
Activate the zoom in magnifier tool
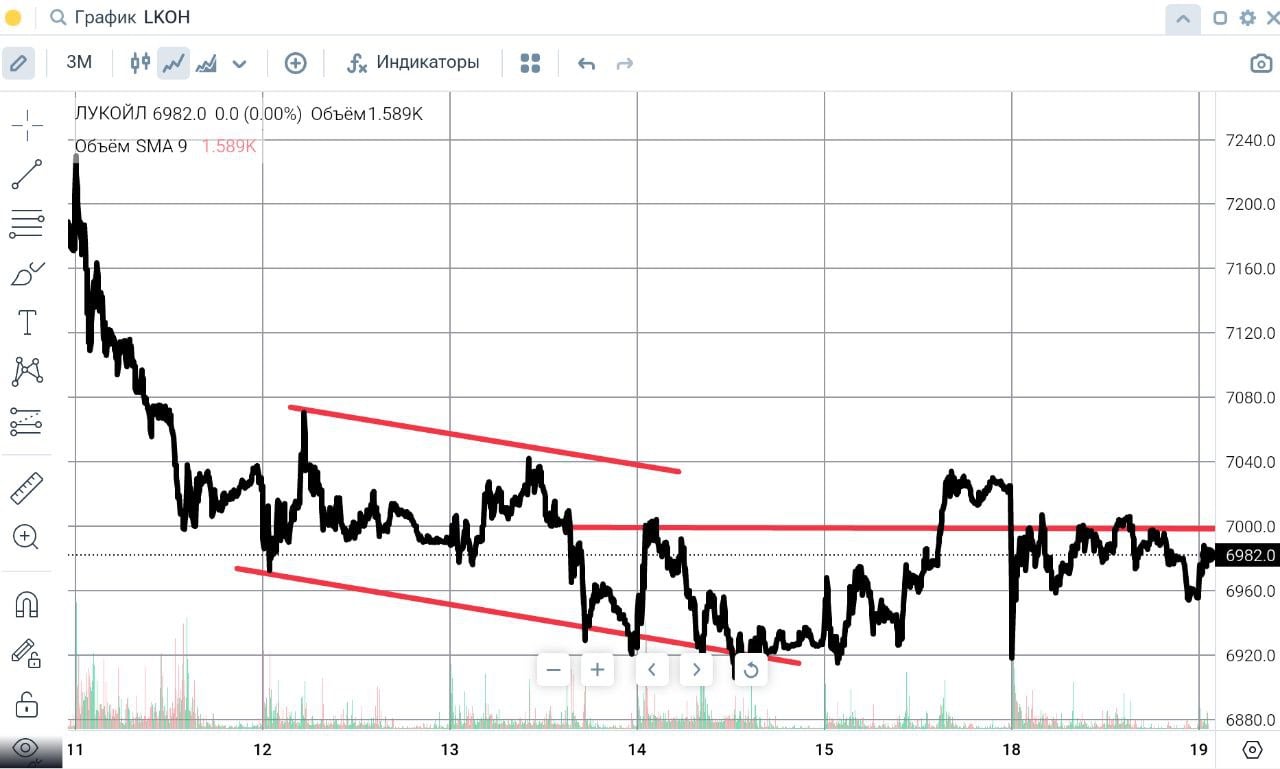point(27,537)
